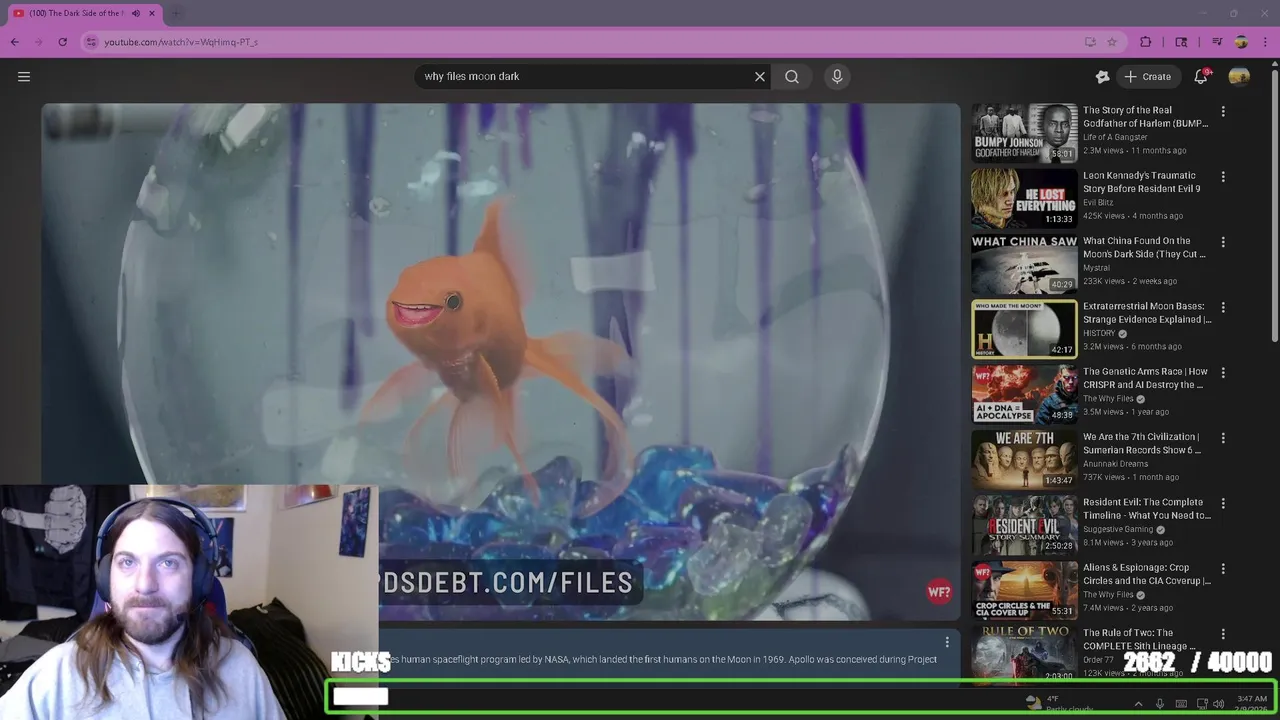This screenshot has height=720, width=1280.
Task: Open Extraterrestrial Moon Bases video title
Action: [x=1147, y=313]
